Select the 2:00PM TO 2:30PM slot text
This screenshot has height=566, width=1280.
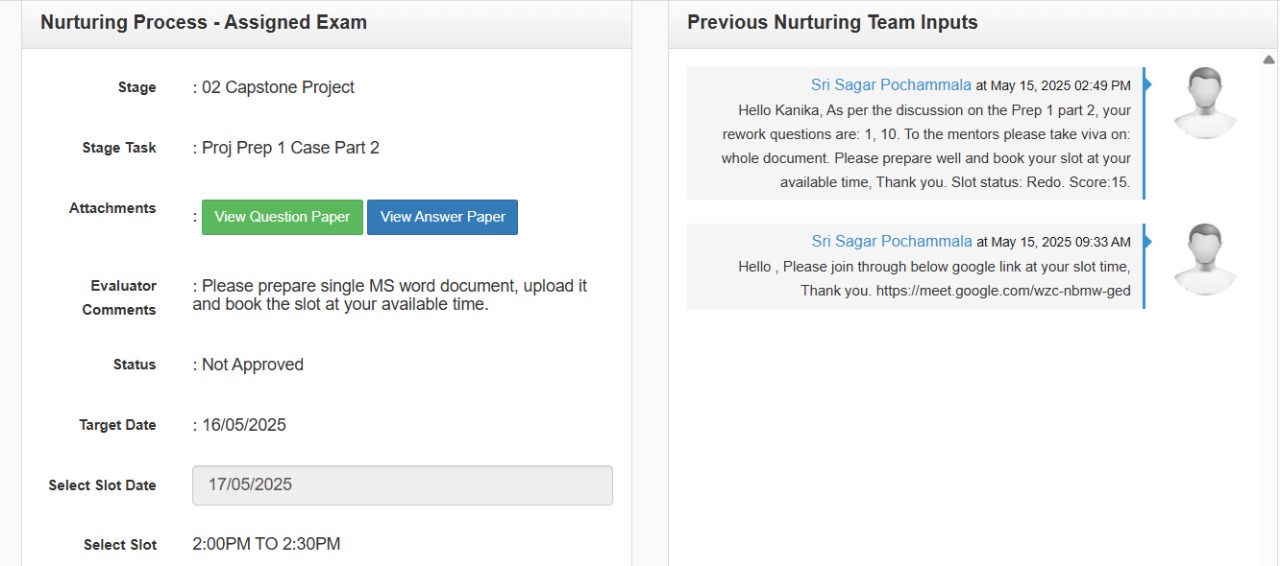[x=266, y=544]
